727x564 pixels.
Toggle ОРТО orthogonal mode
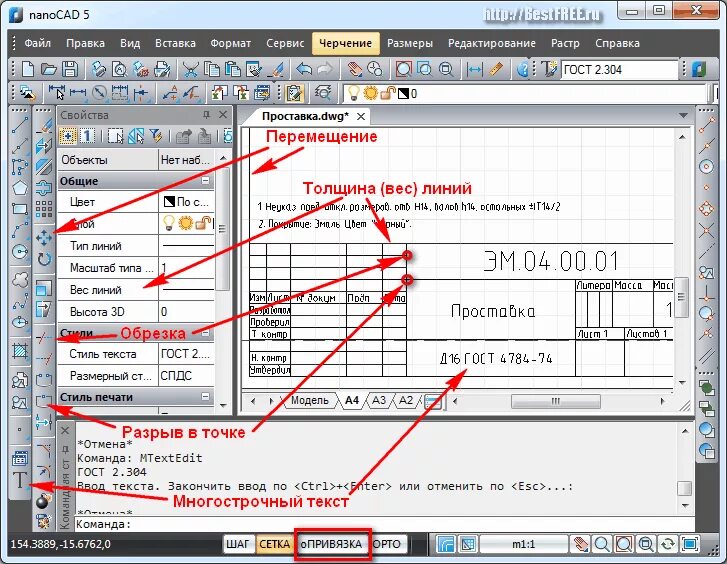387,544
